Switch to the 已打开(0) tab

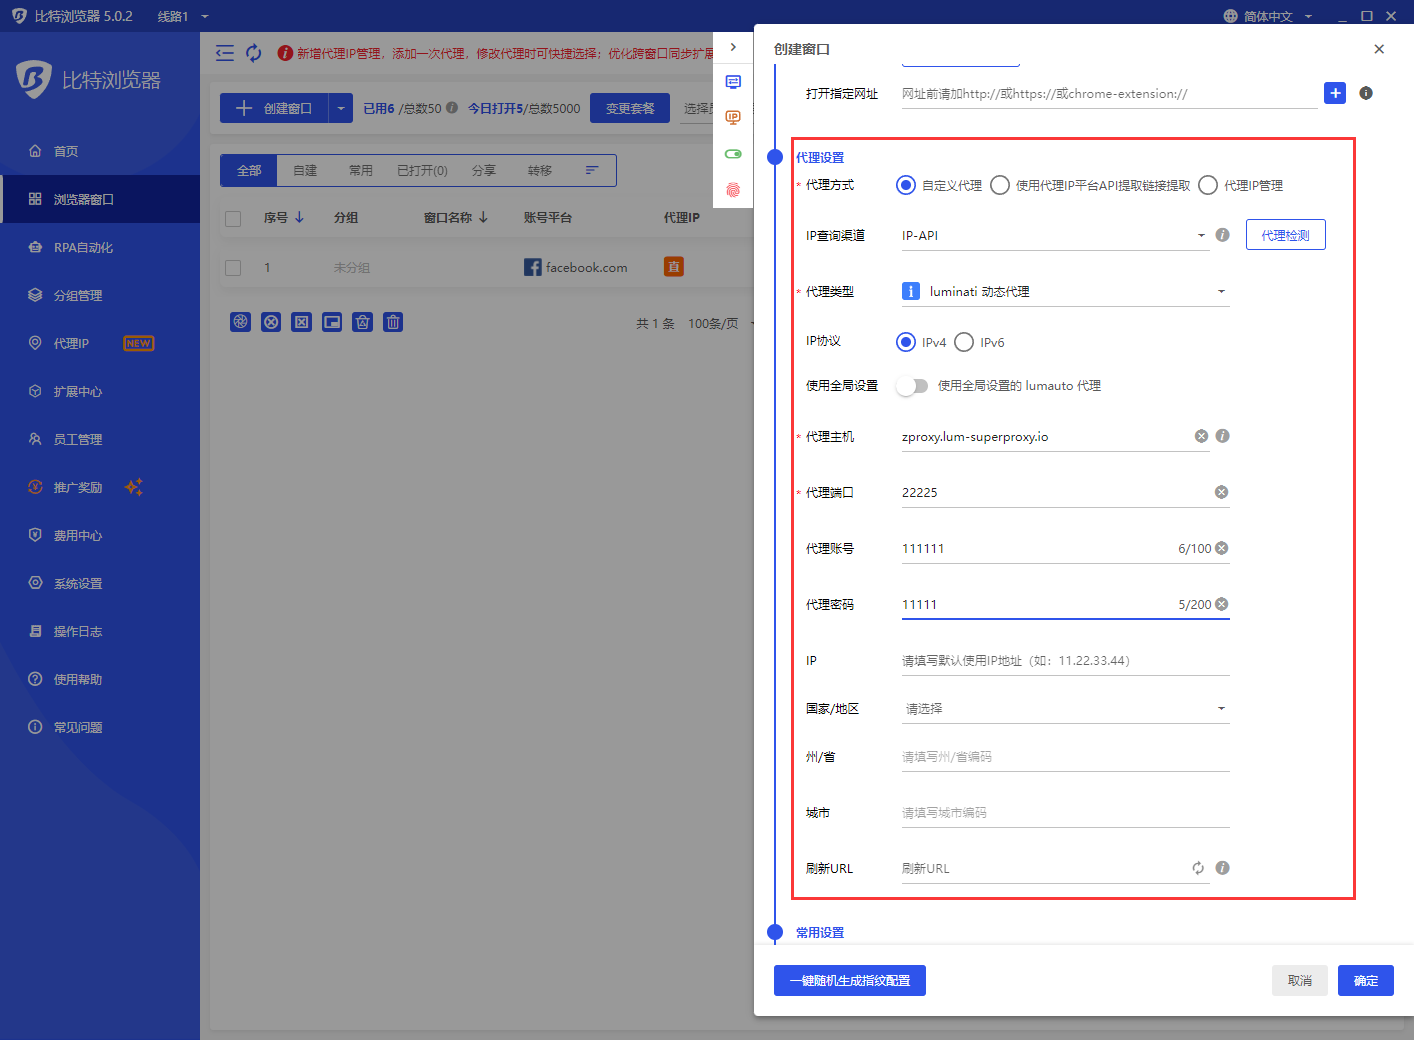[421, 170]
